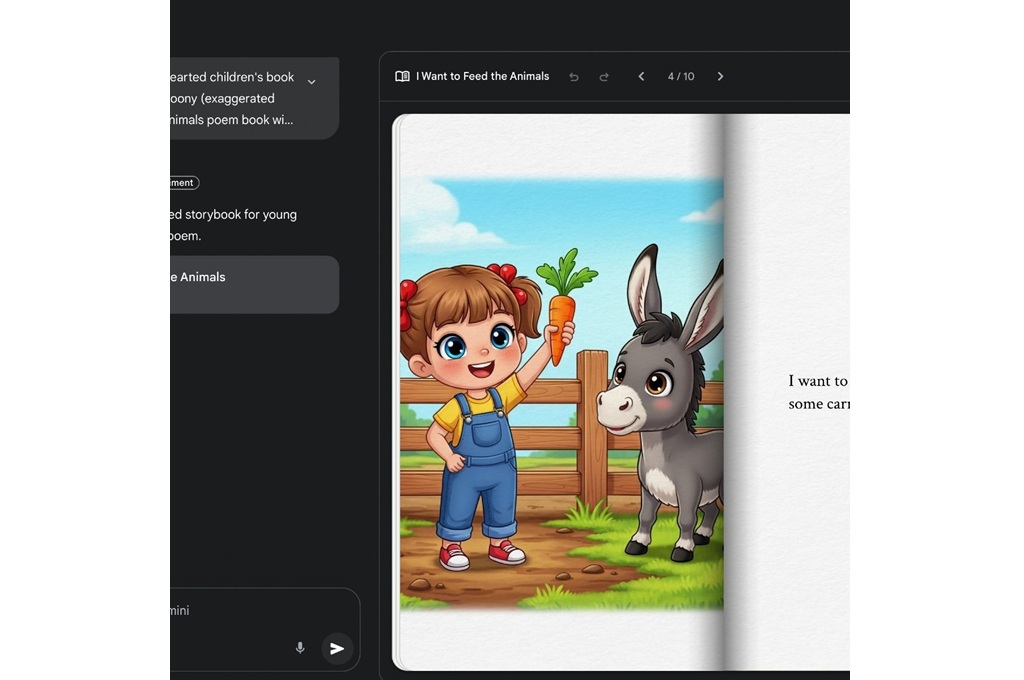Viewport: 1024px width, 680px height.
Task: Click the book's left page edge
Action: pyautogui.click(x=396, y=392)
